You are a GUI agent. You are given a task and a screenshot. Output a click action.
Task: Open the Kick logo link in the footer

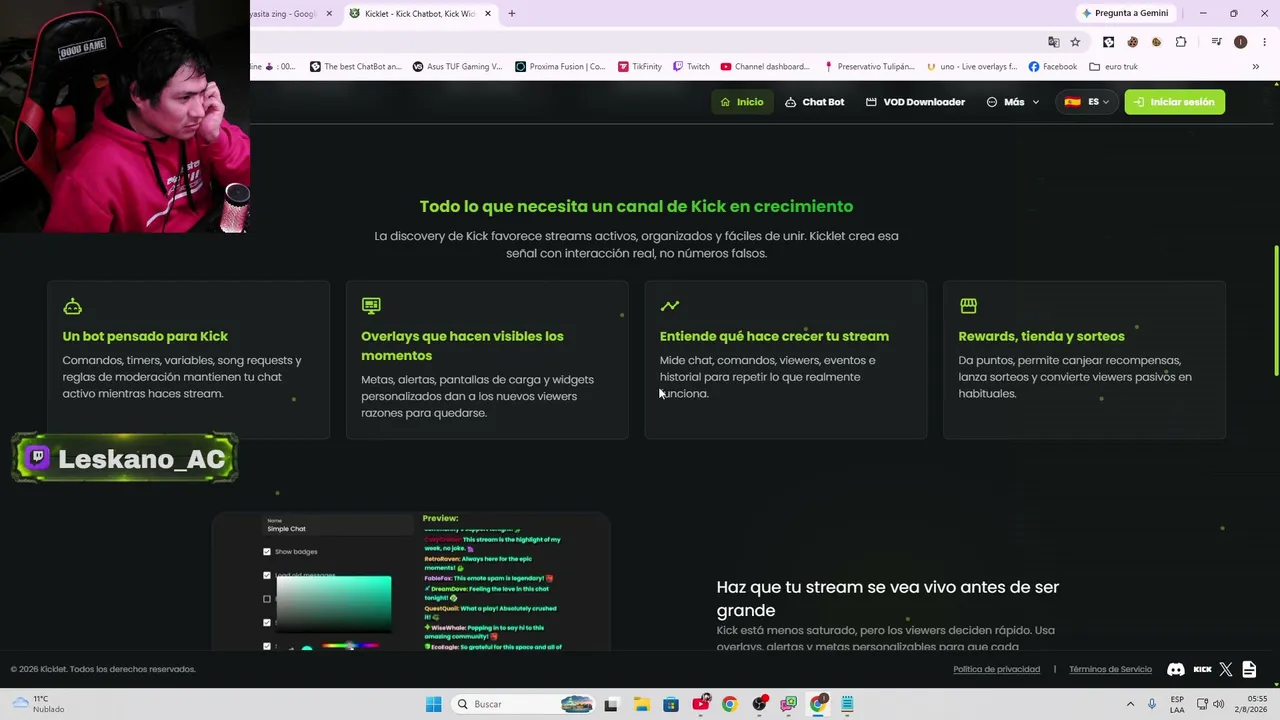point(1202,669)
